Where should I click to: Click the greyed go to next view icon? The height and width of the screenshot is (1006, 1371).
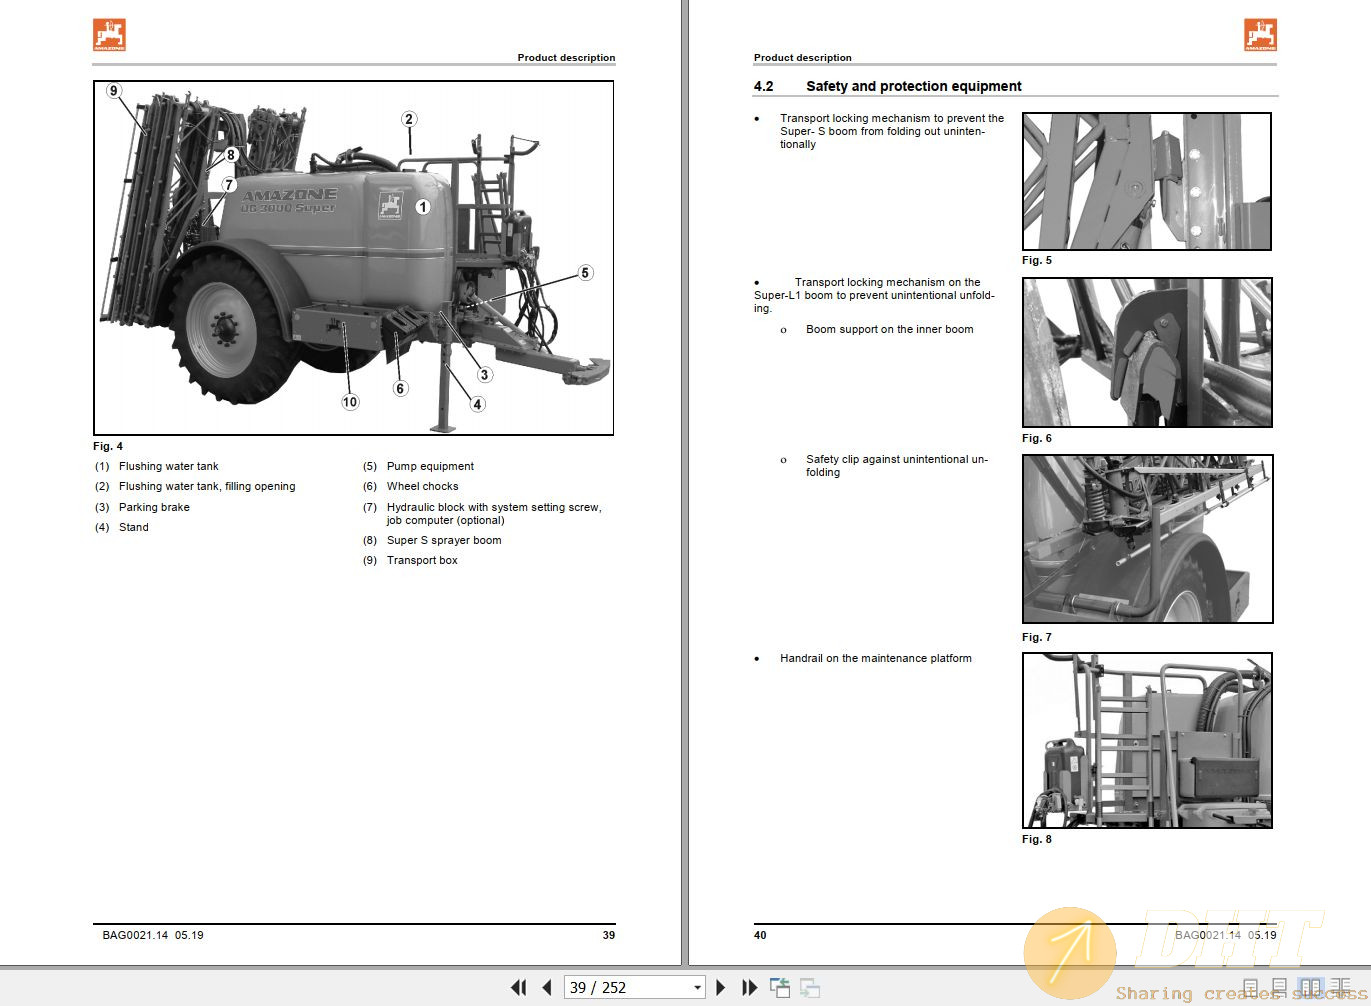(810, 988)
